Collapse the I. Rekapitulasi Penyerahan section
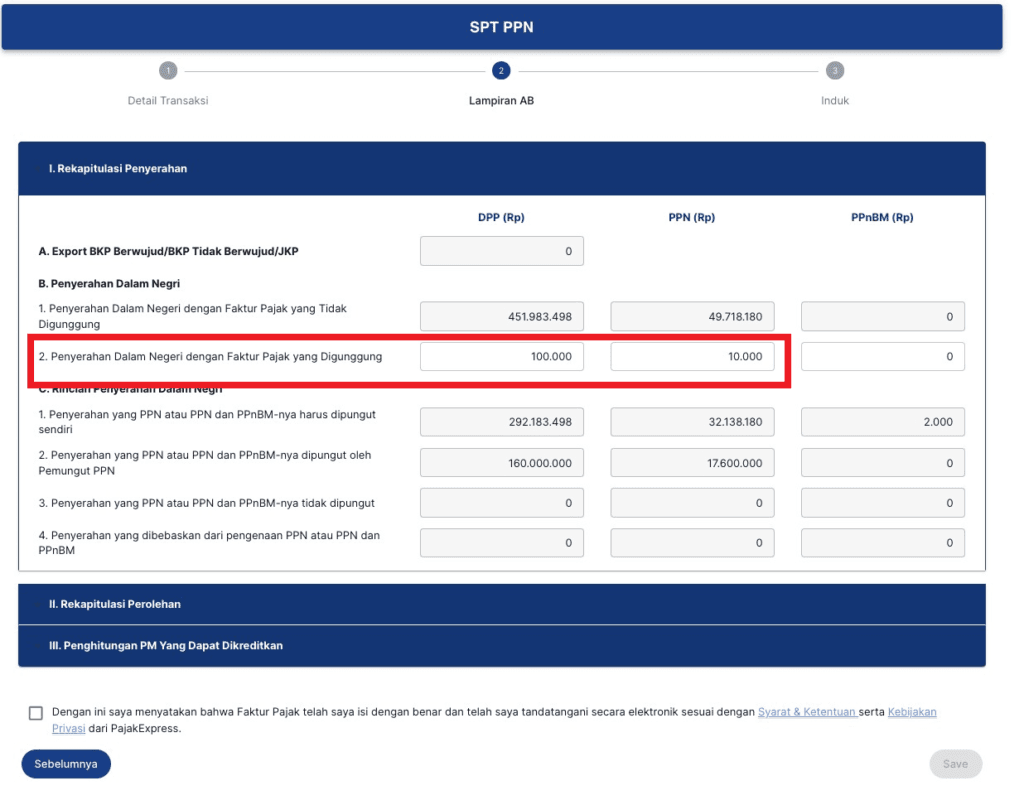This screenshot has height=800, width=1024. pyautogui.click(x=501, y=169)
